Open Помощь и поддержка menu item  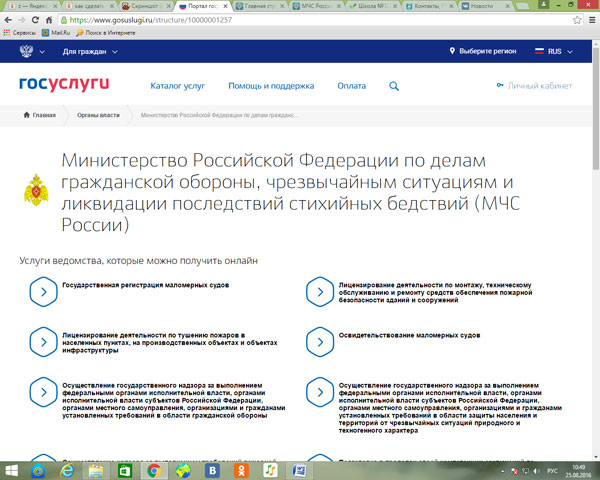(271, 86)
